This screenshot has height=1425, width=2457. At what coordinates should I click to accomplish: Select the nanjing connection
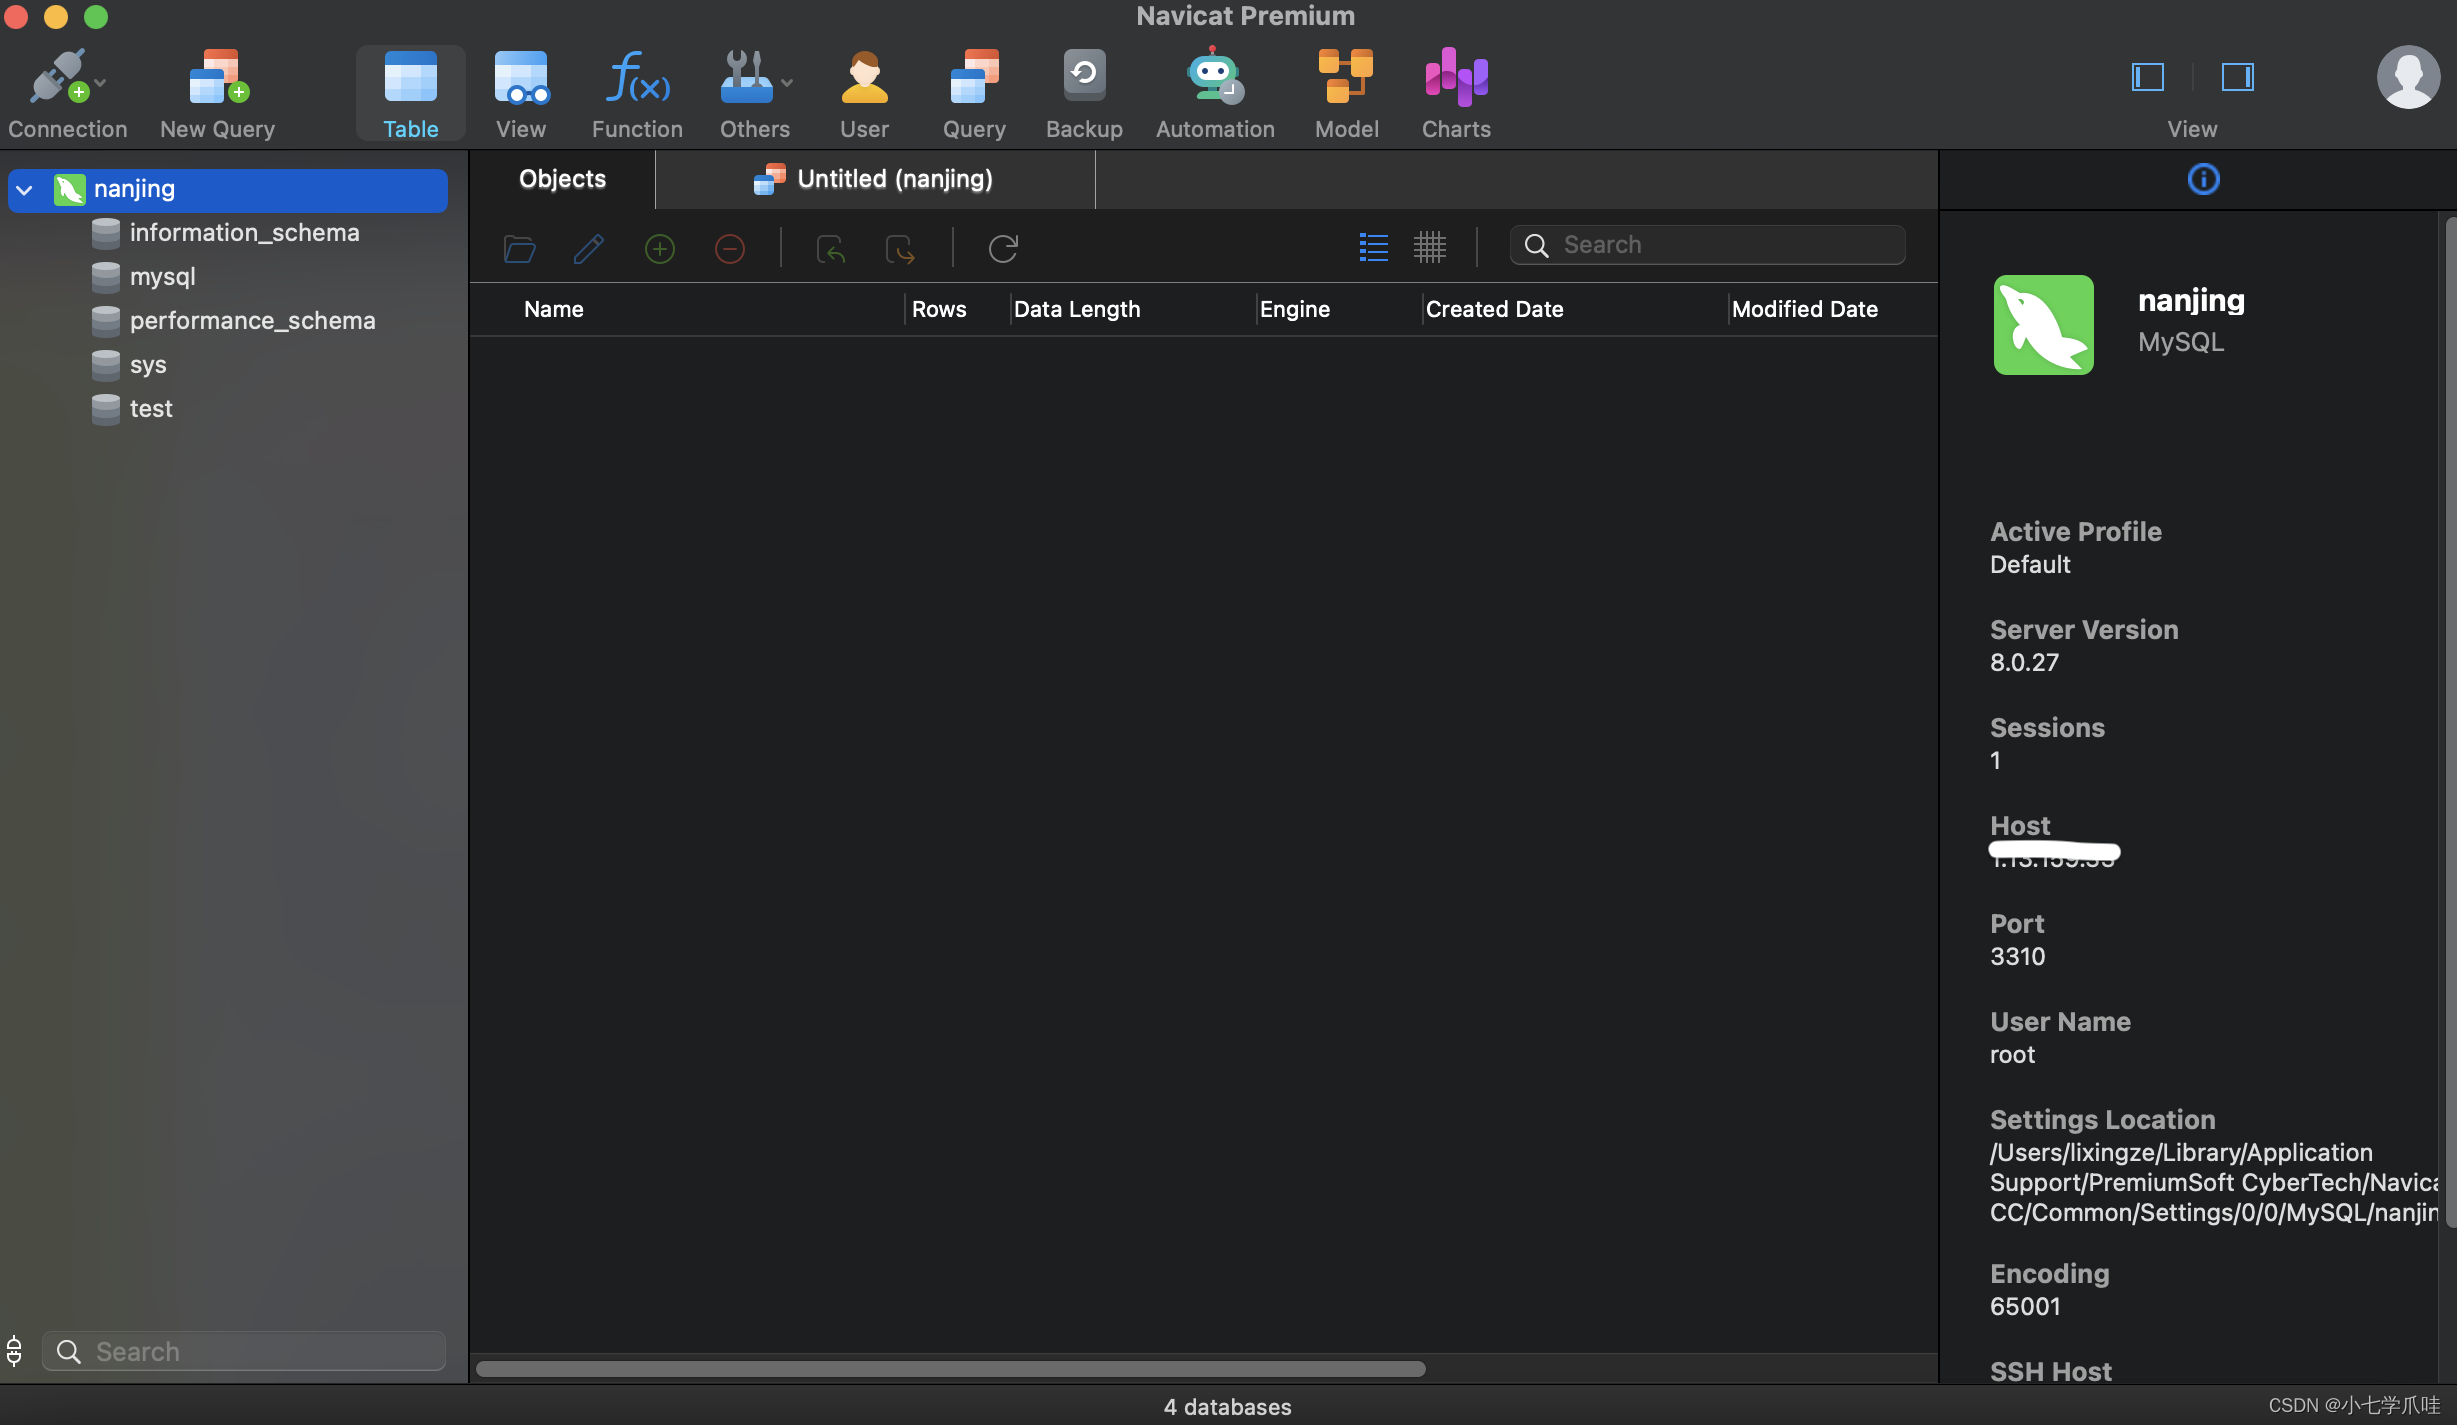click(x=228, y=190)
